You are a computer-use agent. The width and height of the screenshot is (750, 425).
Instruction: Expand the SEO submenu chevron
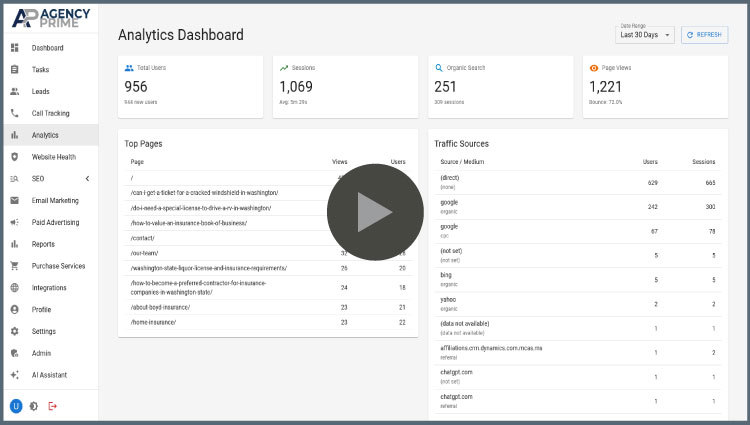87,179
